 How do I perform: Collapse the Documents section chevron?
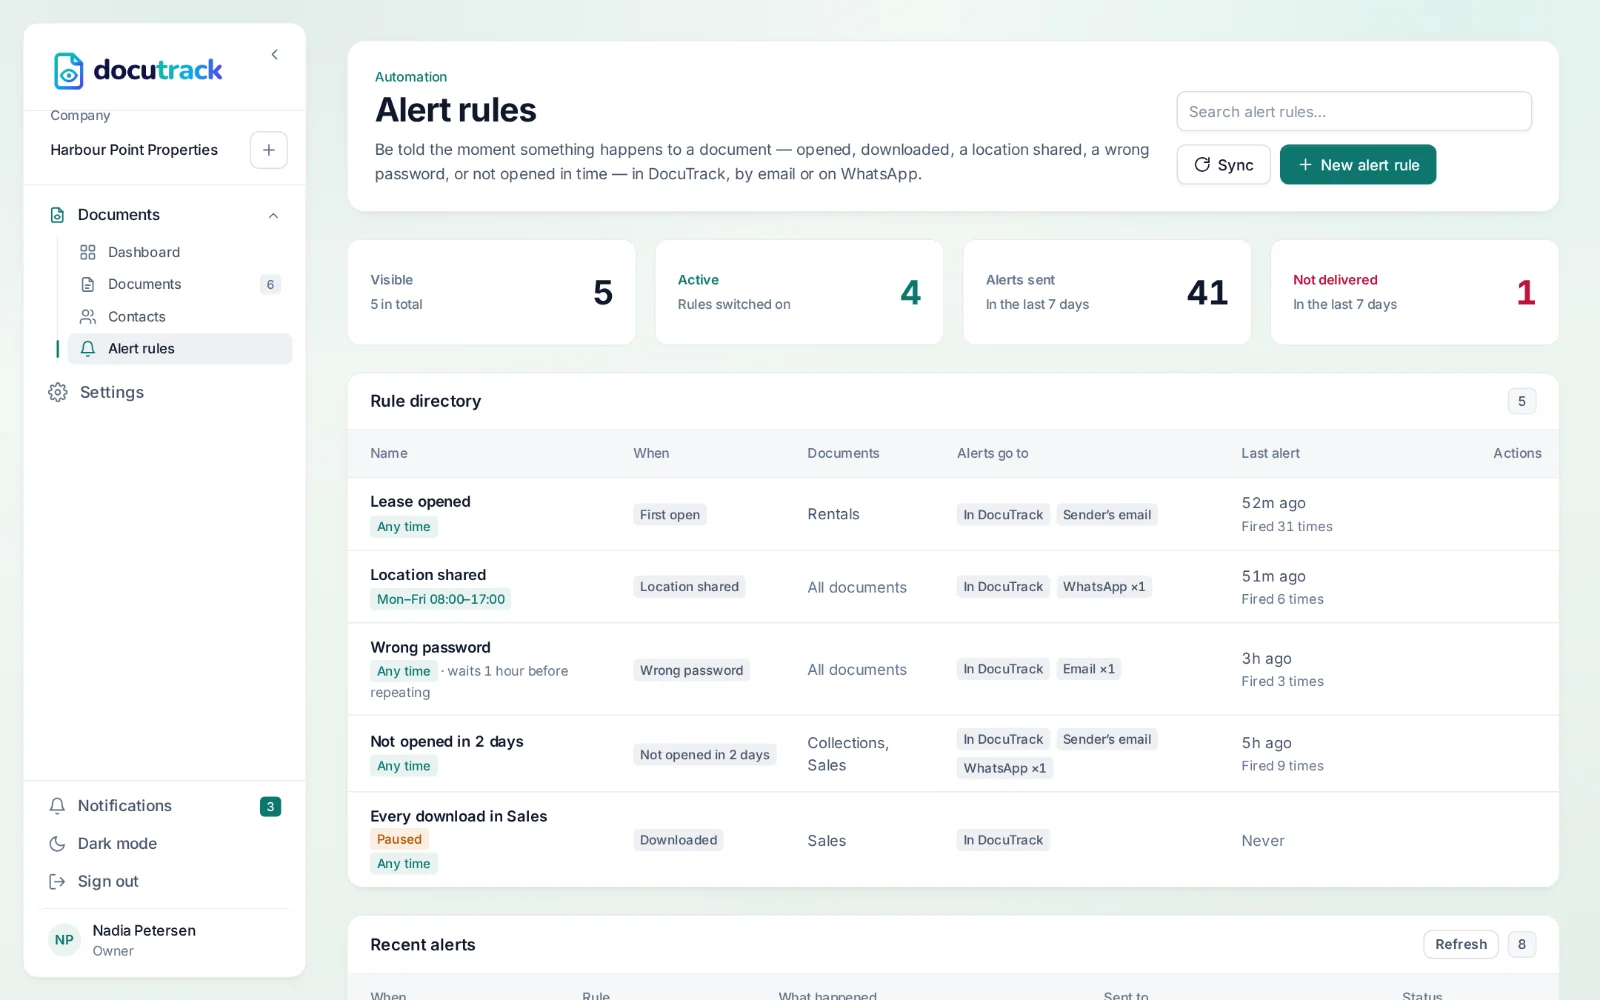[273, 215]
